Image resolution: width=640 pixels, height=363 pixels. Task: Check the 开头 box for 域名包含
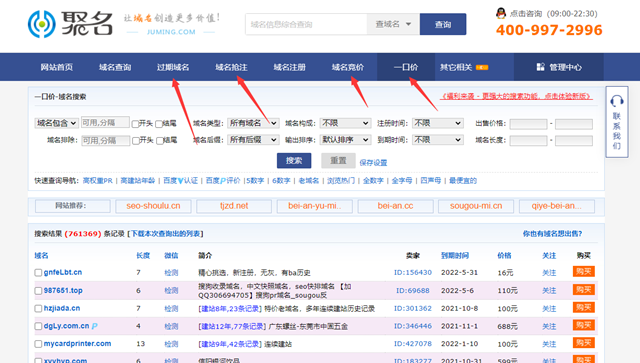click(136, 124)
